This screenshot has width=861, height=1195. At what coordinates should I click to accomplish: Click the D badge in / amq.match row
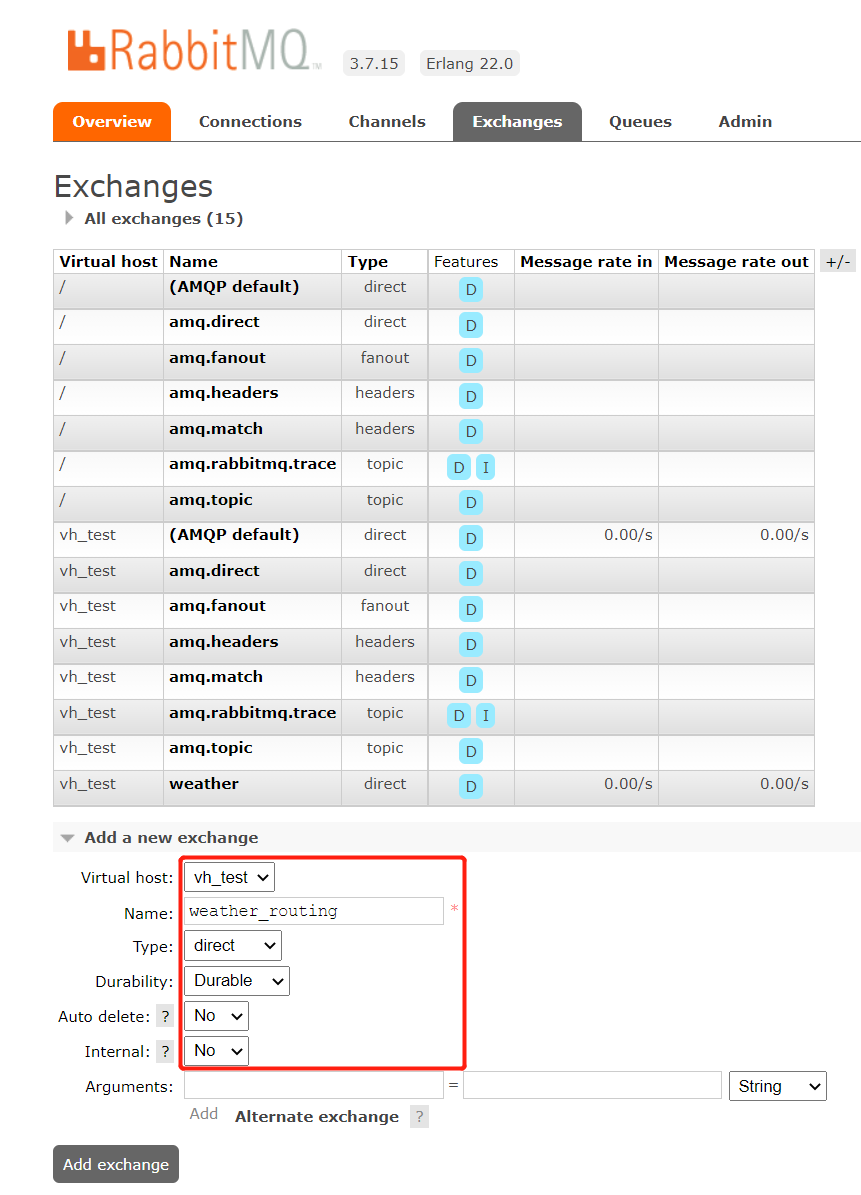(471, 431)
